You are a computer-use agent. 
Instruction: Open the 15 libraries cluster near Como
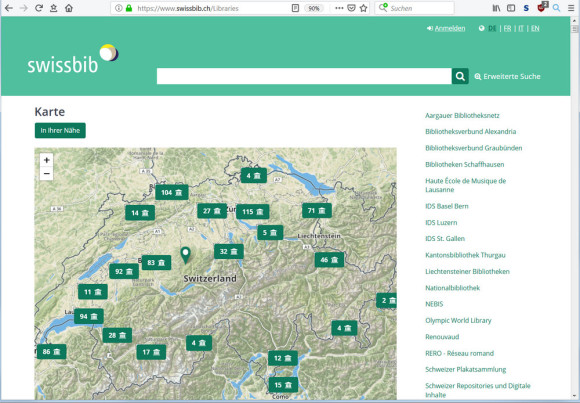[x=283, y=385]
